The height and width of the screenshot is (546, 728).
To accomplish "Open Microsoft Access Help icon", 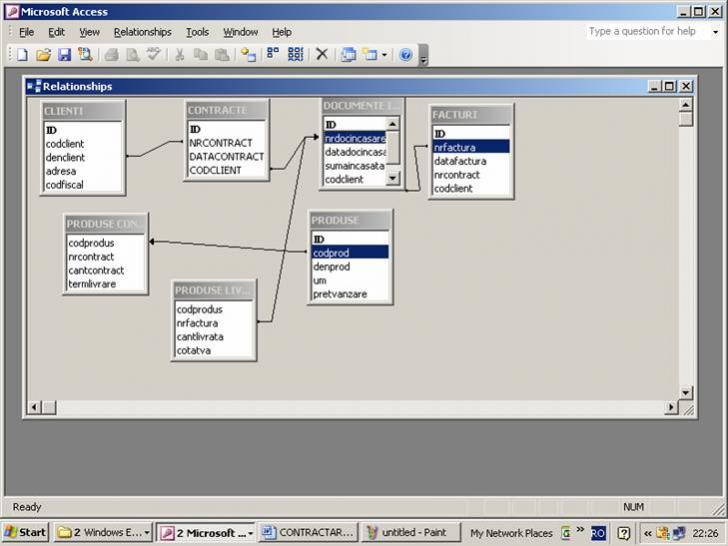I will (x=406, y=55).
